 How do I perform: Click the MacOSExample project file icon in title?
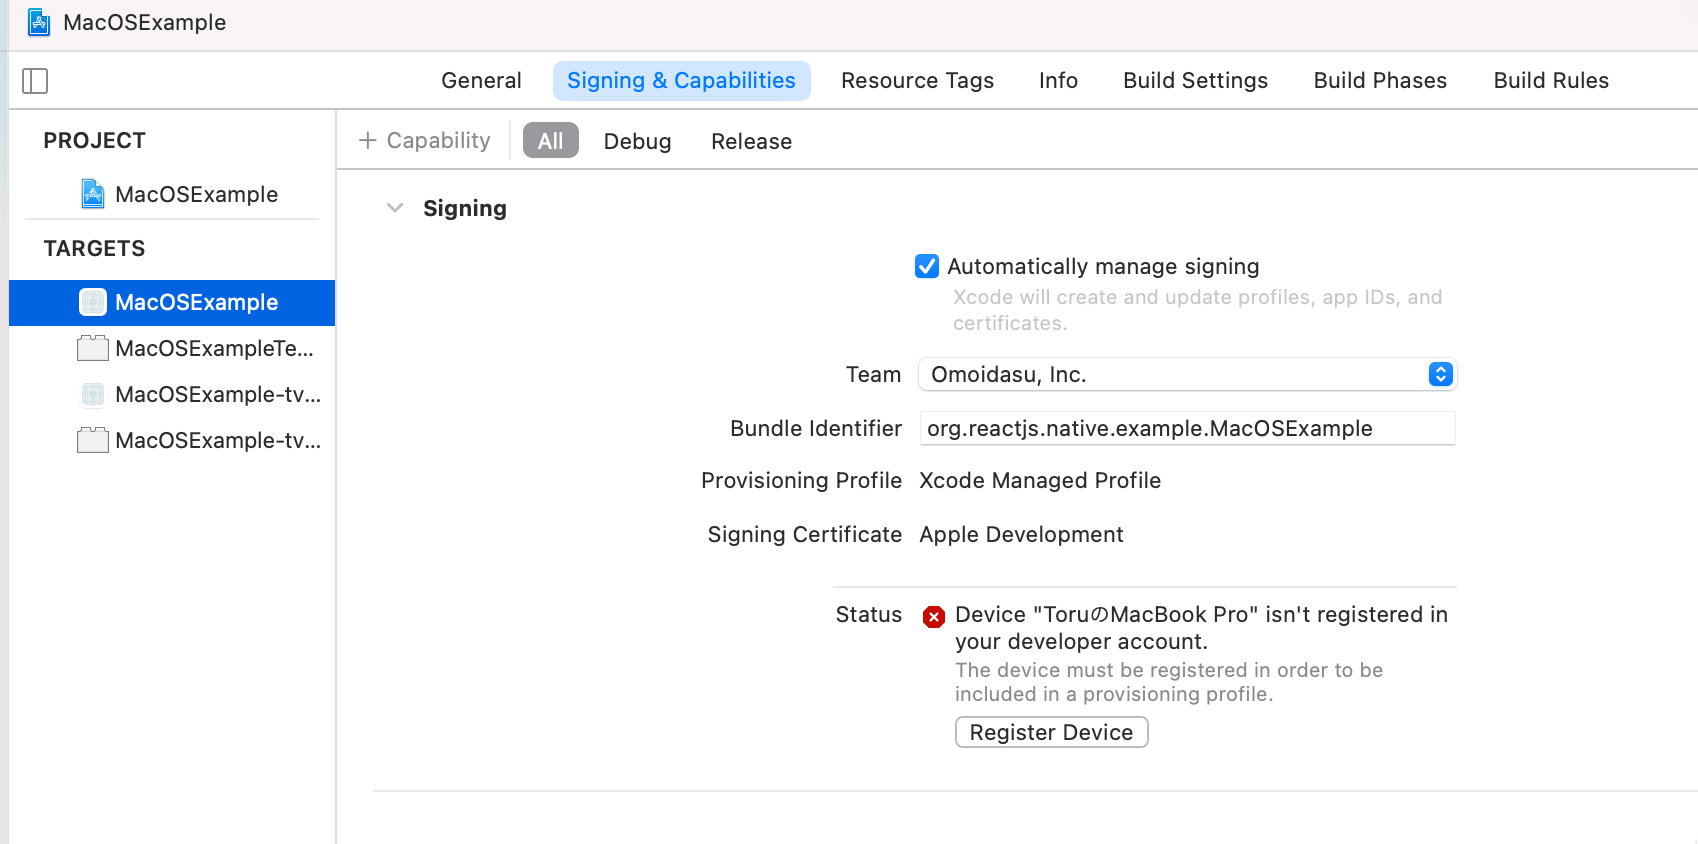point(39,22)
